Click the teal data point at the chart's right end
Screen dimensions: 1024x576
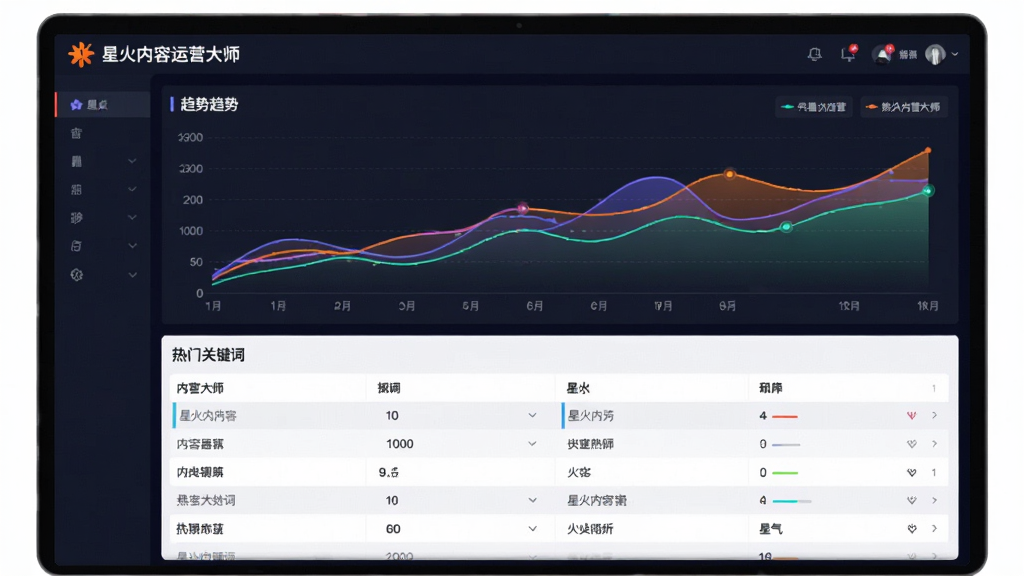click(927, 191)
